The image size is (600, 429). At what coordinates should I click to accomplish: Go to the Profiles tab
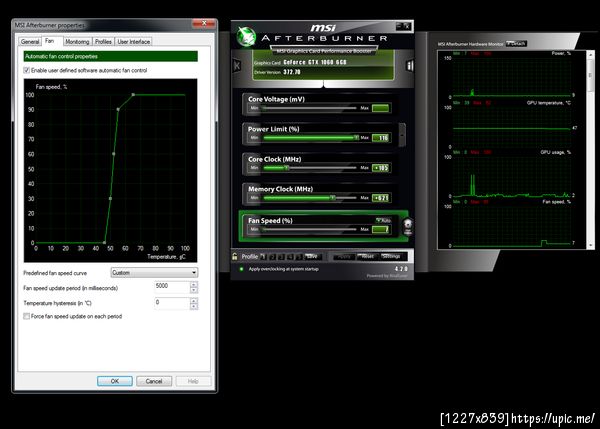[103, 42]
